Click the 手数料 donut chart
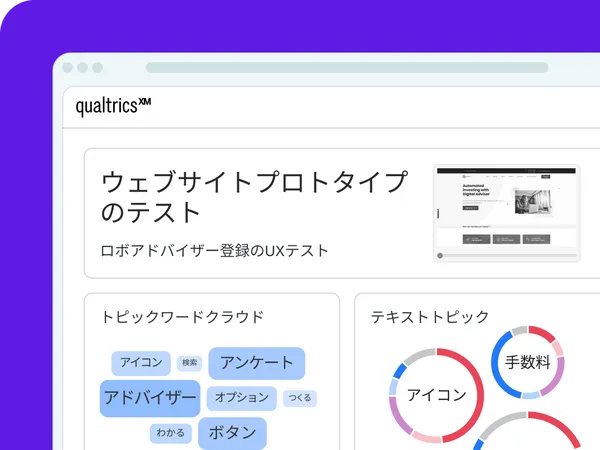The image size is (600, 450). tap(528, 362)
